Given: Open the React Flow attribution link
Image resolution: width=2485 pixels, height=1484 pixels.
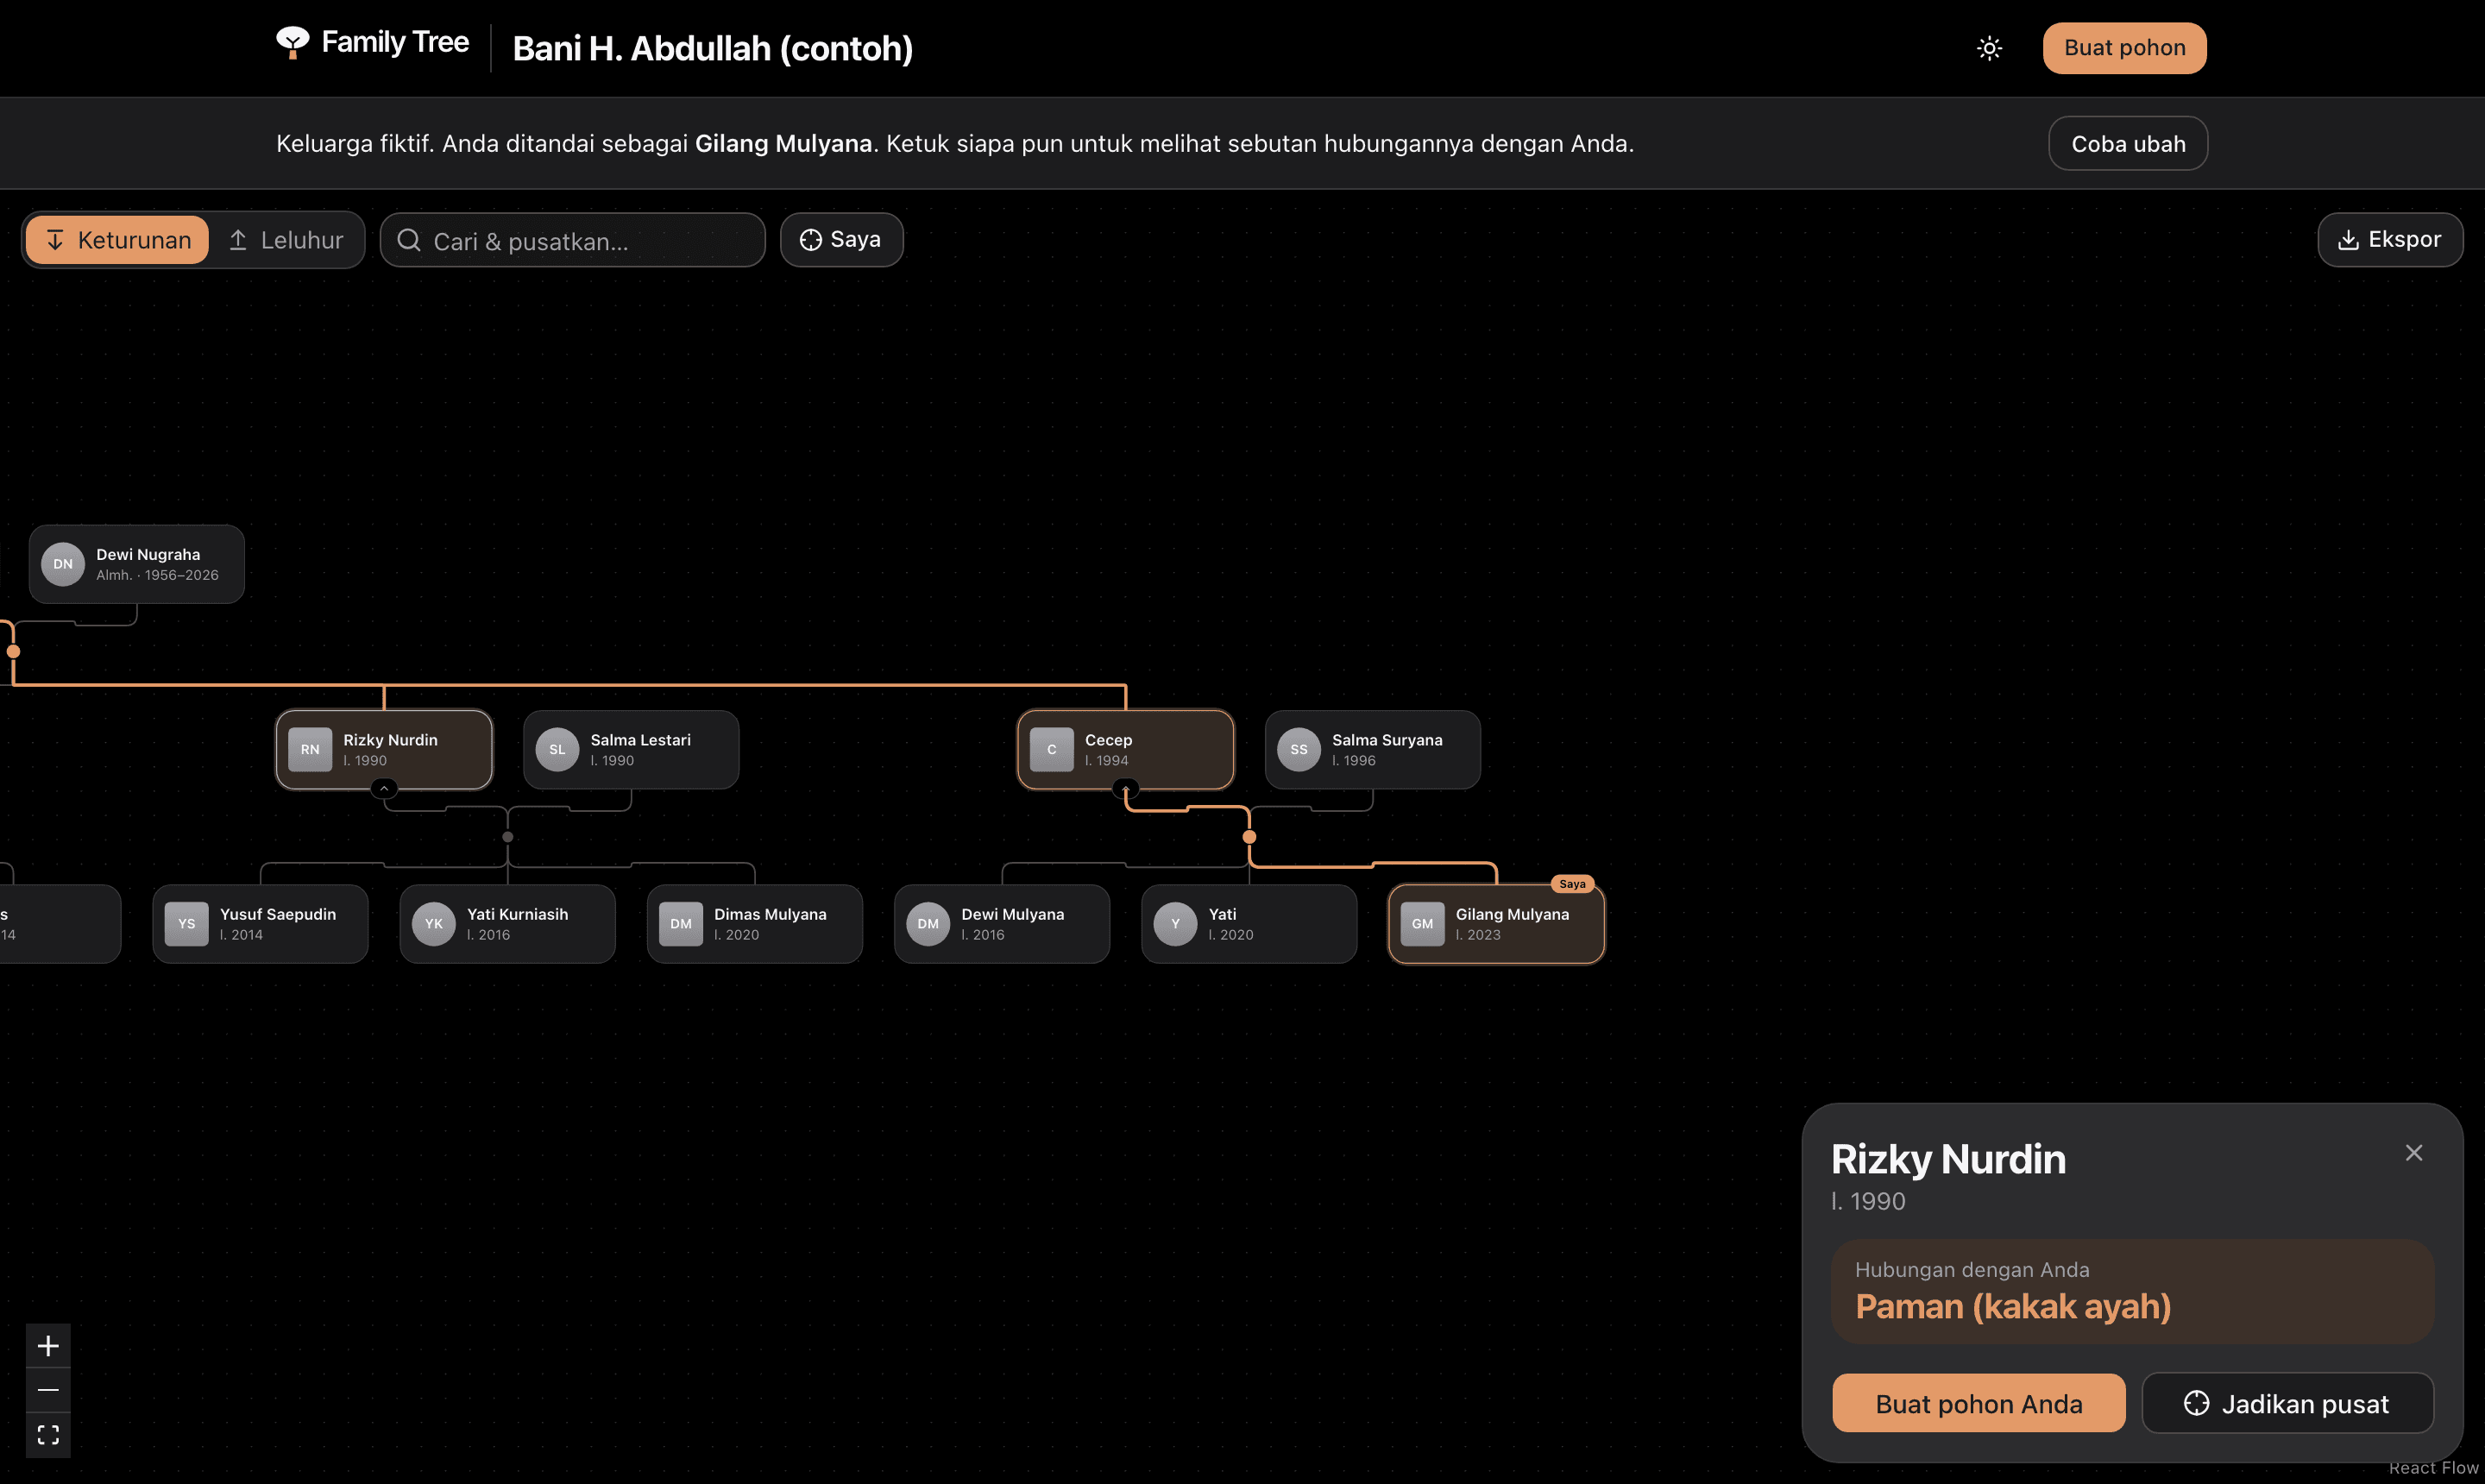Looking at the screenshot, I should (x=2433, y=1468).
